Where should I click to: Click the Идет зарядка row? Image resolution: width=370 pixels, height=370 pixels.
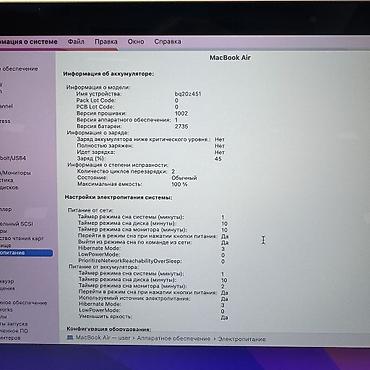click(150, 152)
